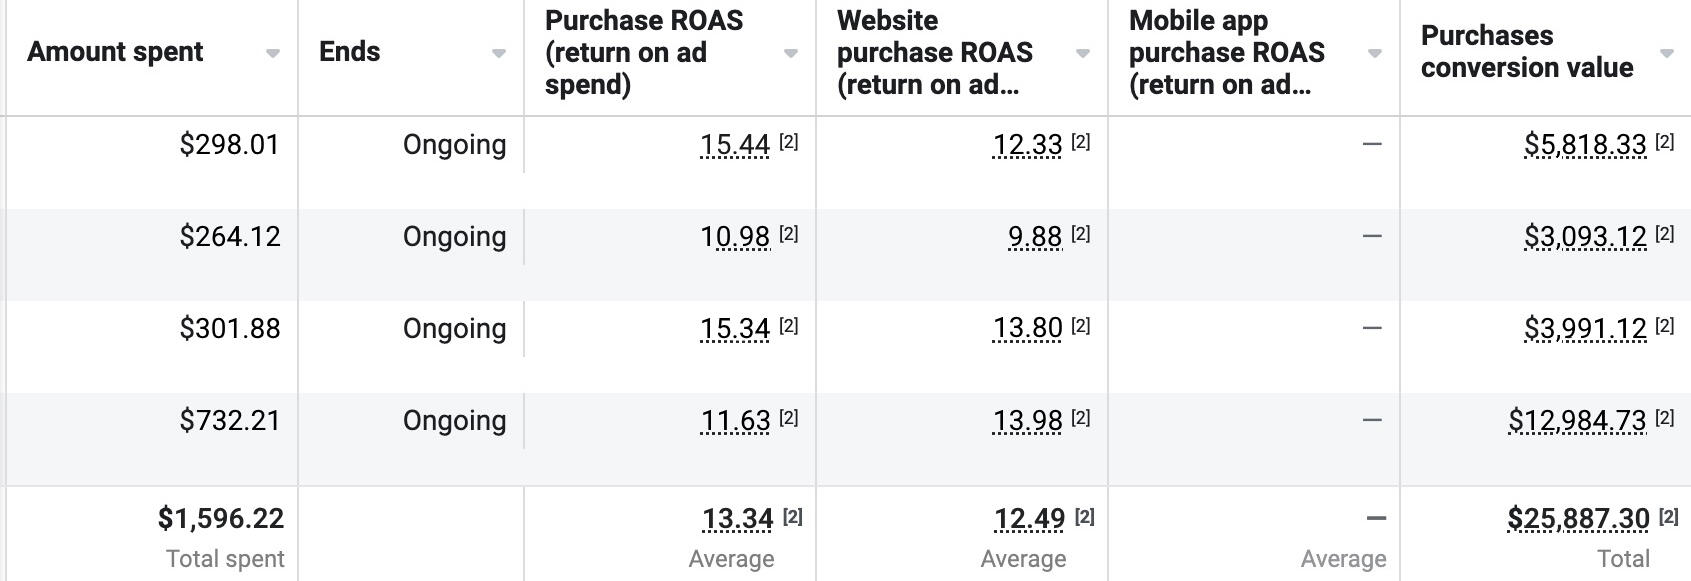The image size is (1691, 581).
Task: Open Purchase ROAS column dropdown arrow
Action: pyautogui.click(x=790, y=54)
